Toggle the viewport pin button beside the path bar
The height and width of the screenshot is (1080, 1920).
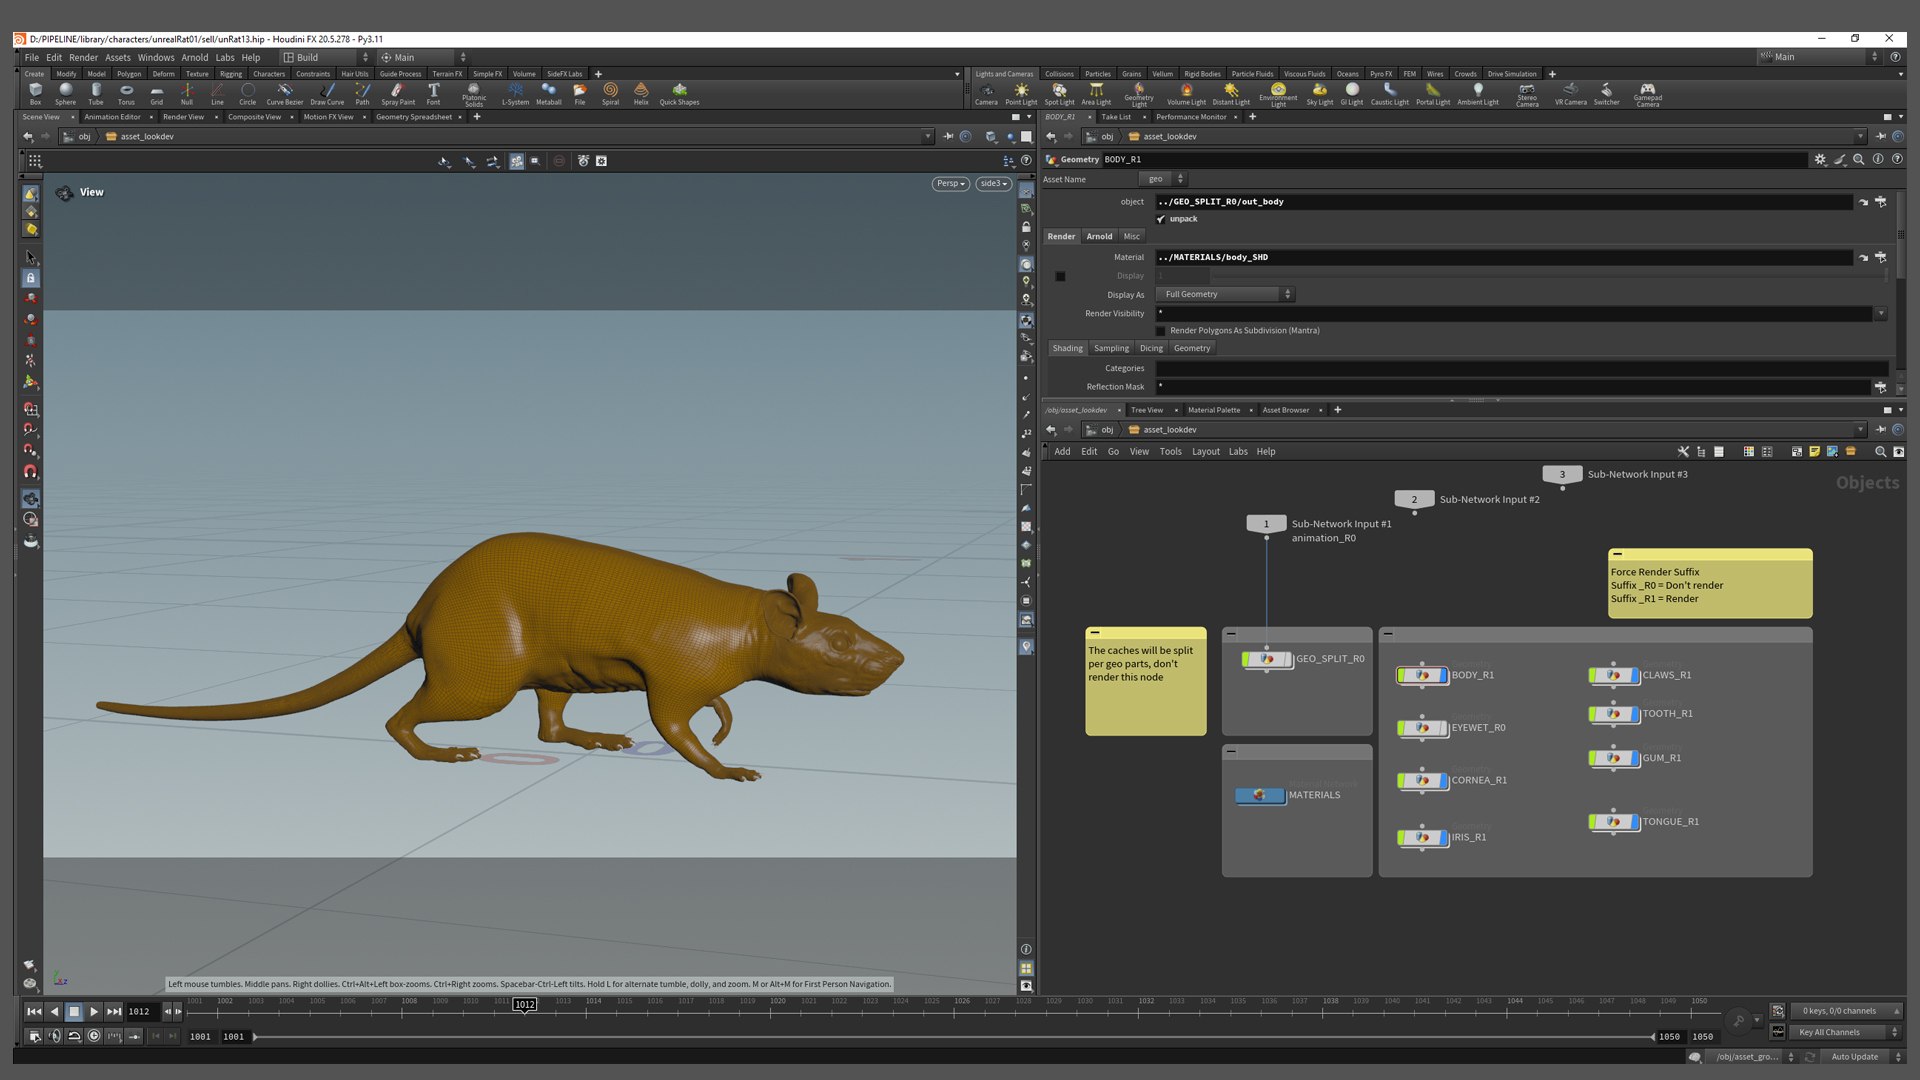pyautogui.click(x=948, y=137)
